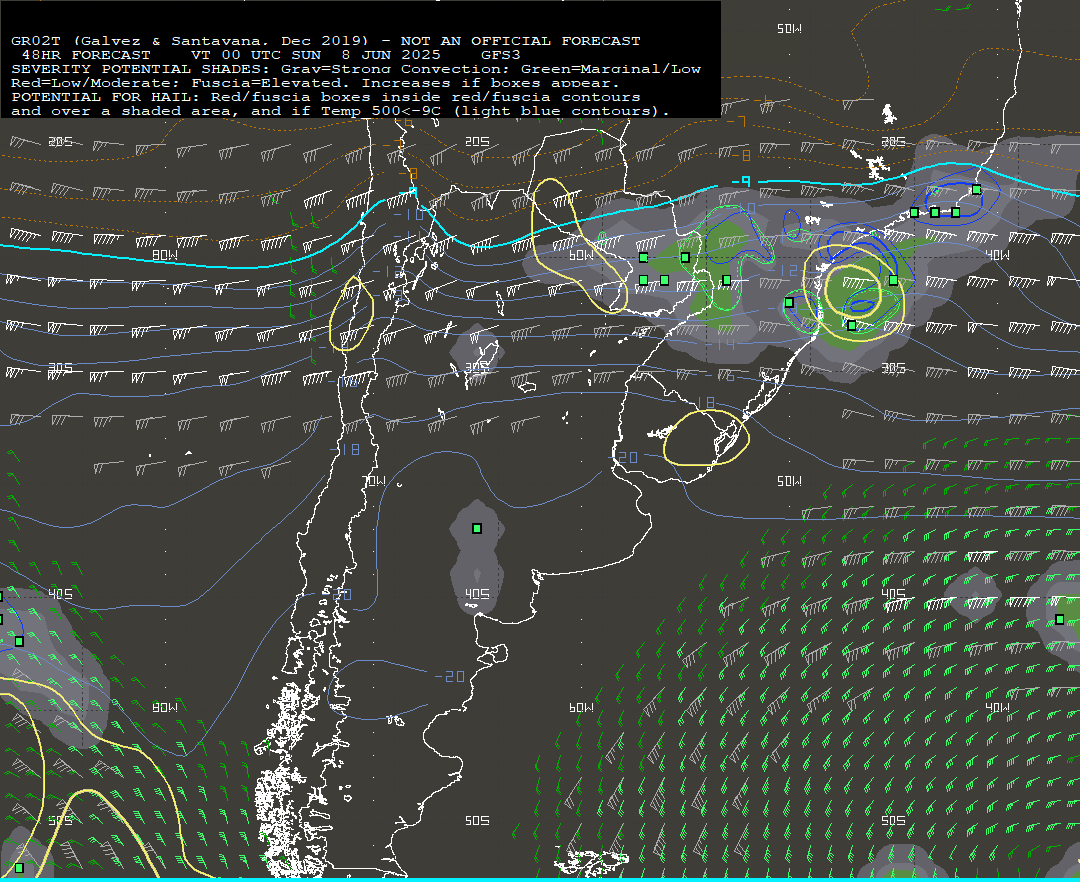Click the '-16' contour label near Uruguay

[x=721, y=376]
